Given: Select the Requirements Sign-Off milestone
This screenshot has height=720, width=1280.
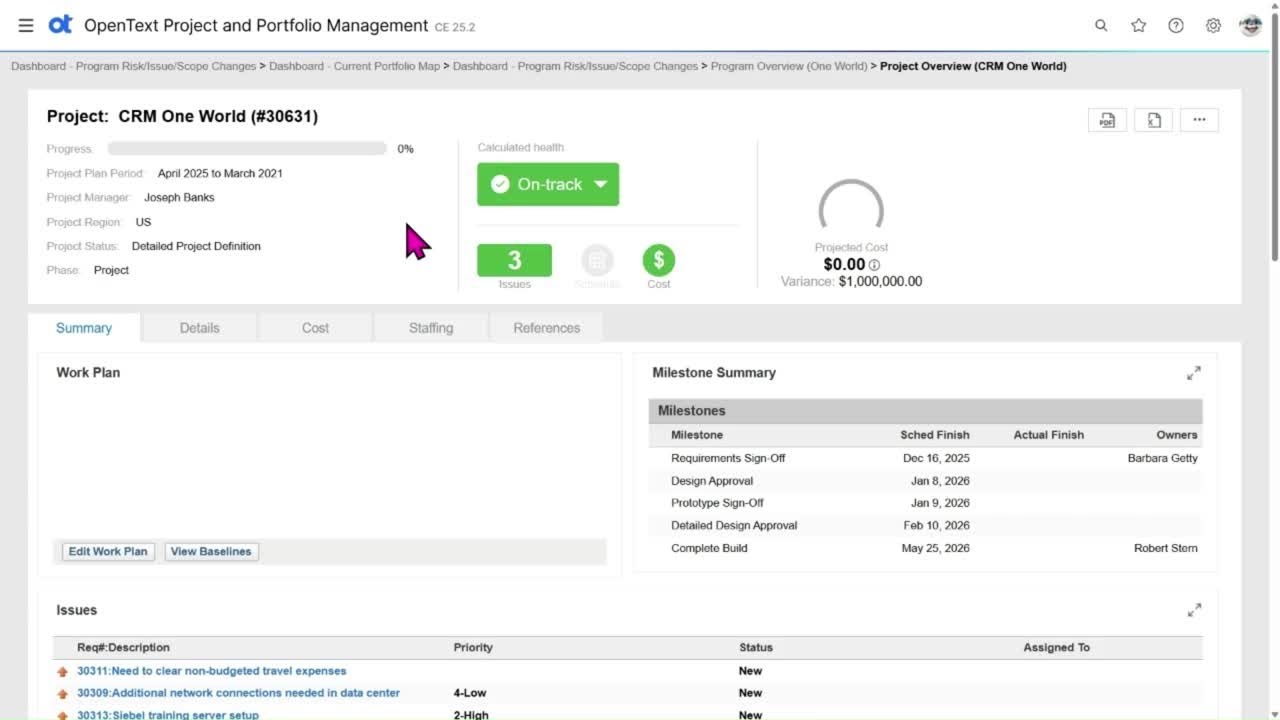Looking at the screenshot, I should (728, 458).
